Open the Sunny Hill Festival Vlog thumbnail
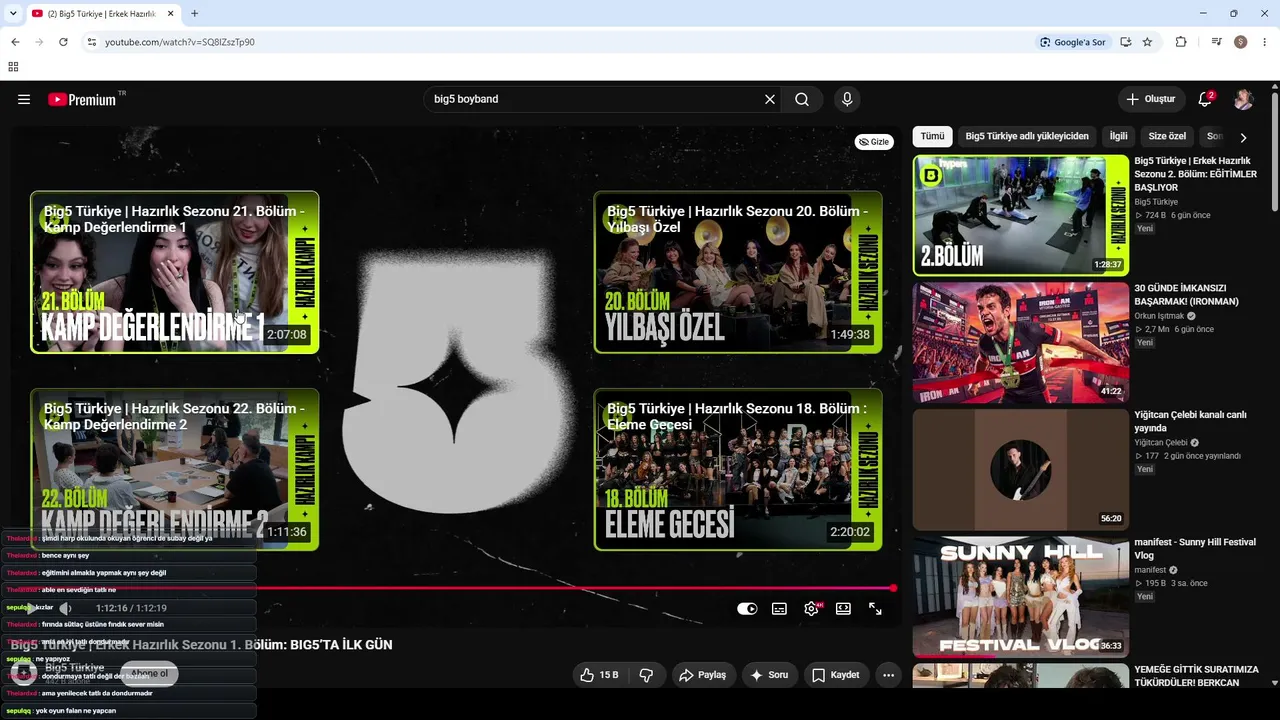 (x=1021, y=596)
